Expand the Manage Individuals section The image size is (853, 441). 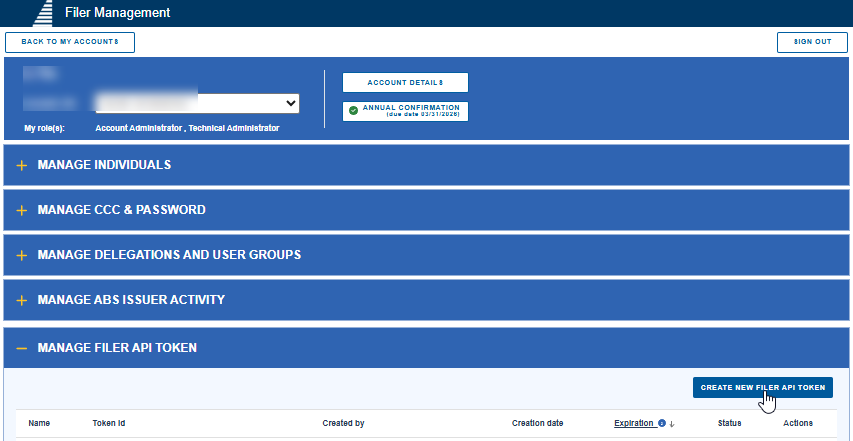tap(426, 165)
